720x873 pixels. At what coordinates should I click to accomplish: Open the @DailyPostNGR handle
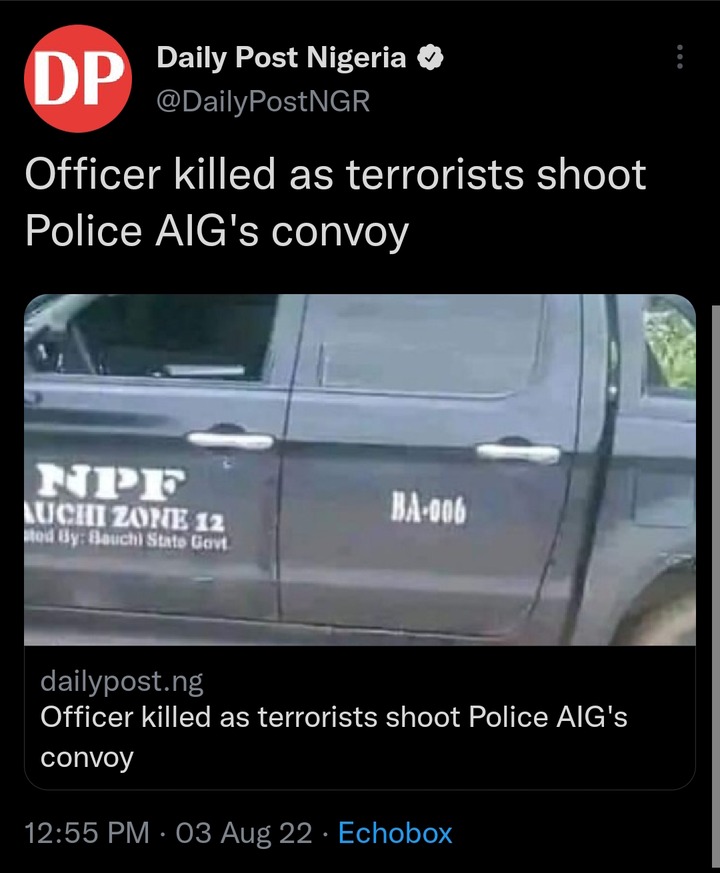click(263, 101)
